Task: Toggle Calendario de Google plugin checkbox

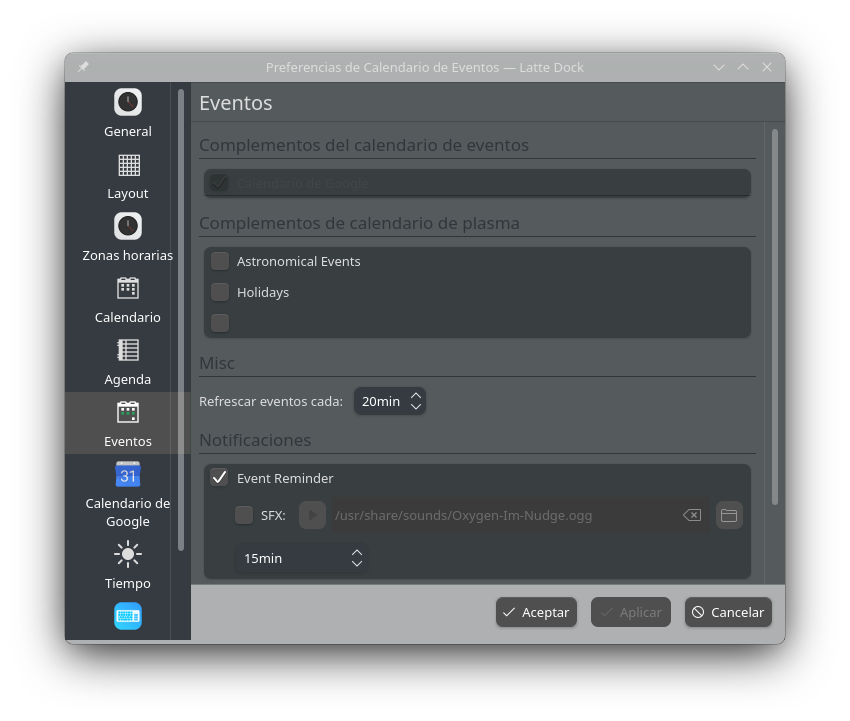Action: pyautogui.click(x=219, y=183)
